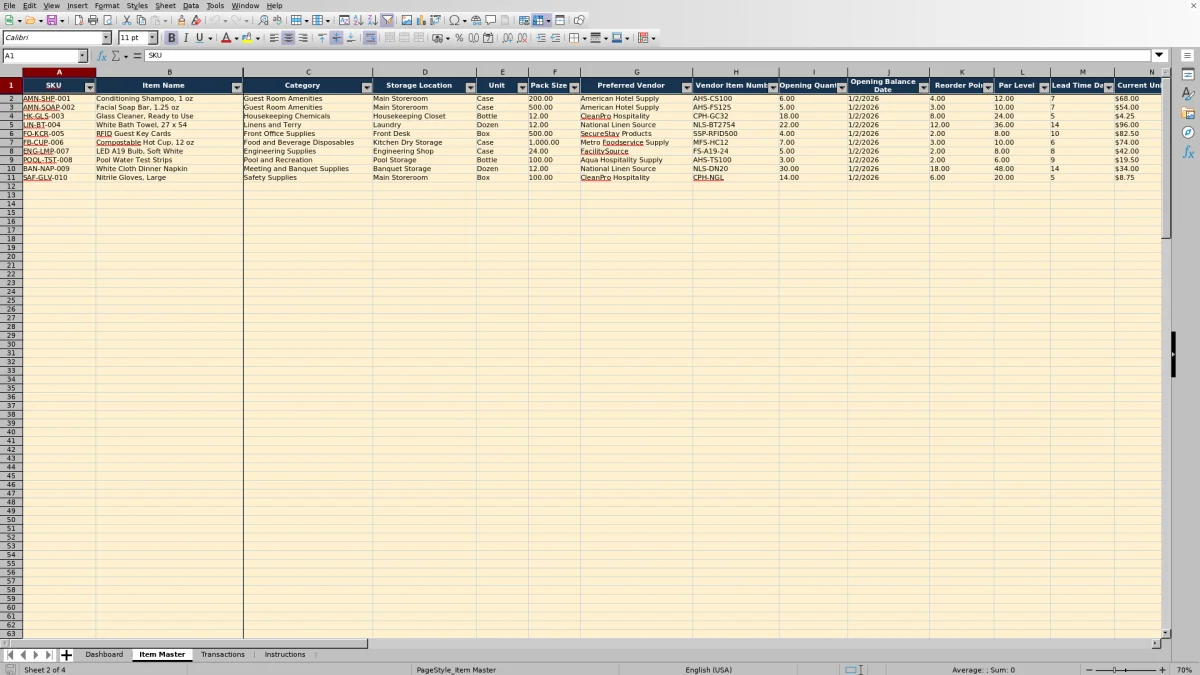Click the Undo arrow icon
The width and height of the screenshot is (1200, 675).
(214, 20)
